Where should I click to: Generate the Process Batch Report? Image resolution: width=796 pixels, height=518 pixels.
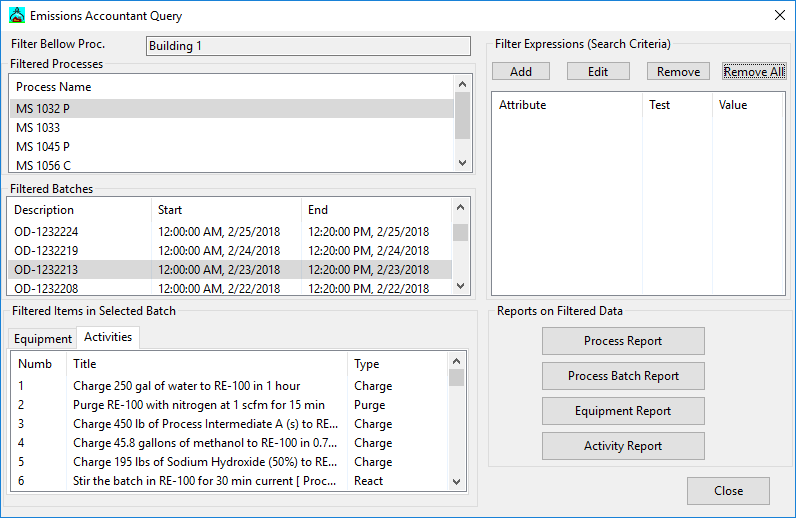click(622, 376)
